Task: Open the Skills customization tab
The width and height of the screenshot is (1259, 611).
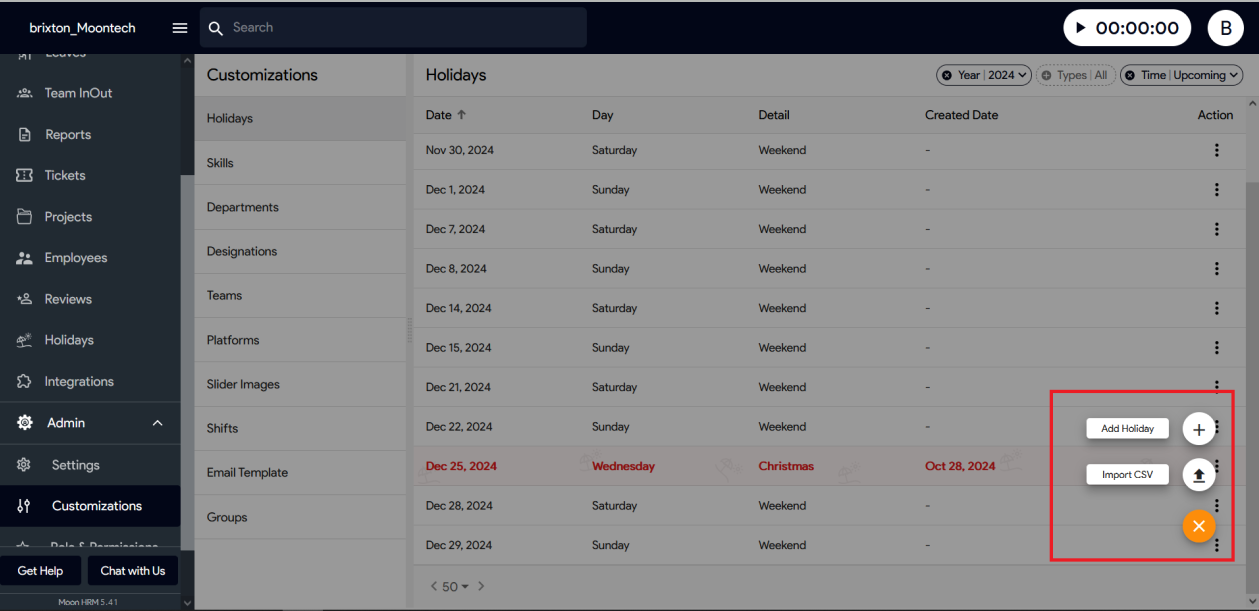Action: point(220,163)
